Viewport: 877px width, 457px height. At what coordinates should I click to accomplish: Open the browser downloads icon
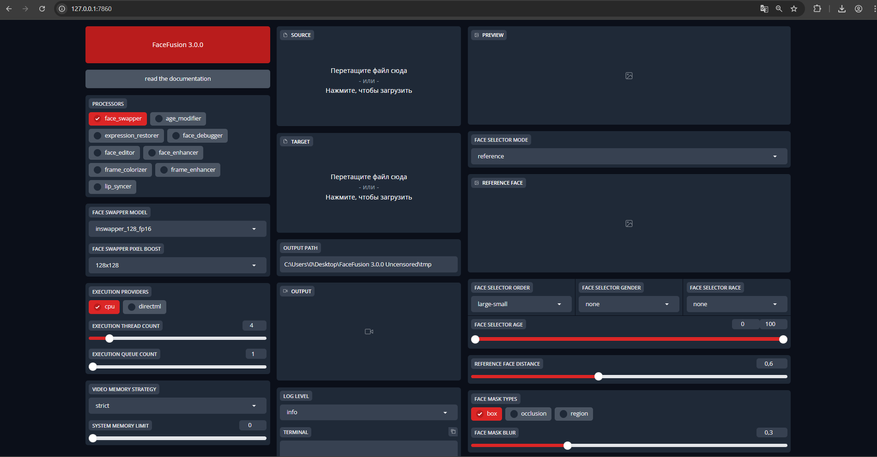[842, 8]
